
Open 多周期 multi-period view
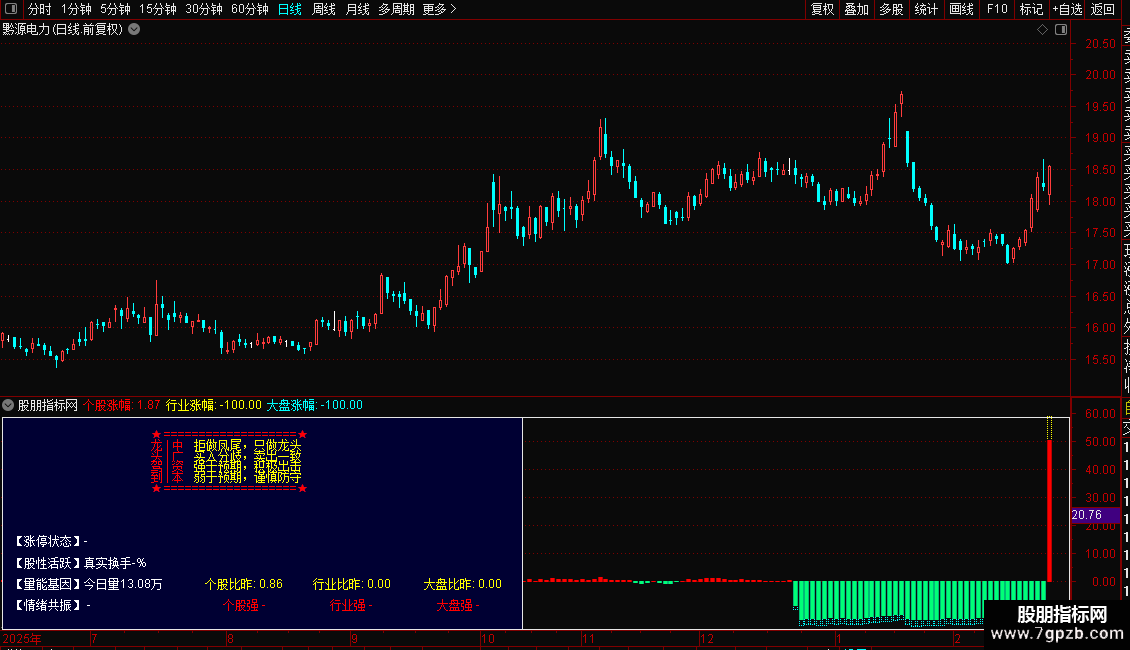point(396,9)
